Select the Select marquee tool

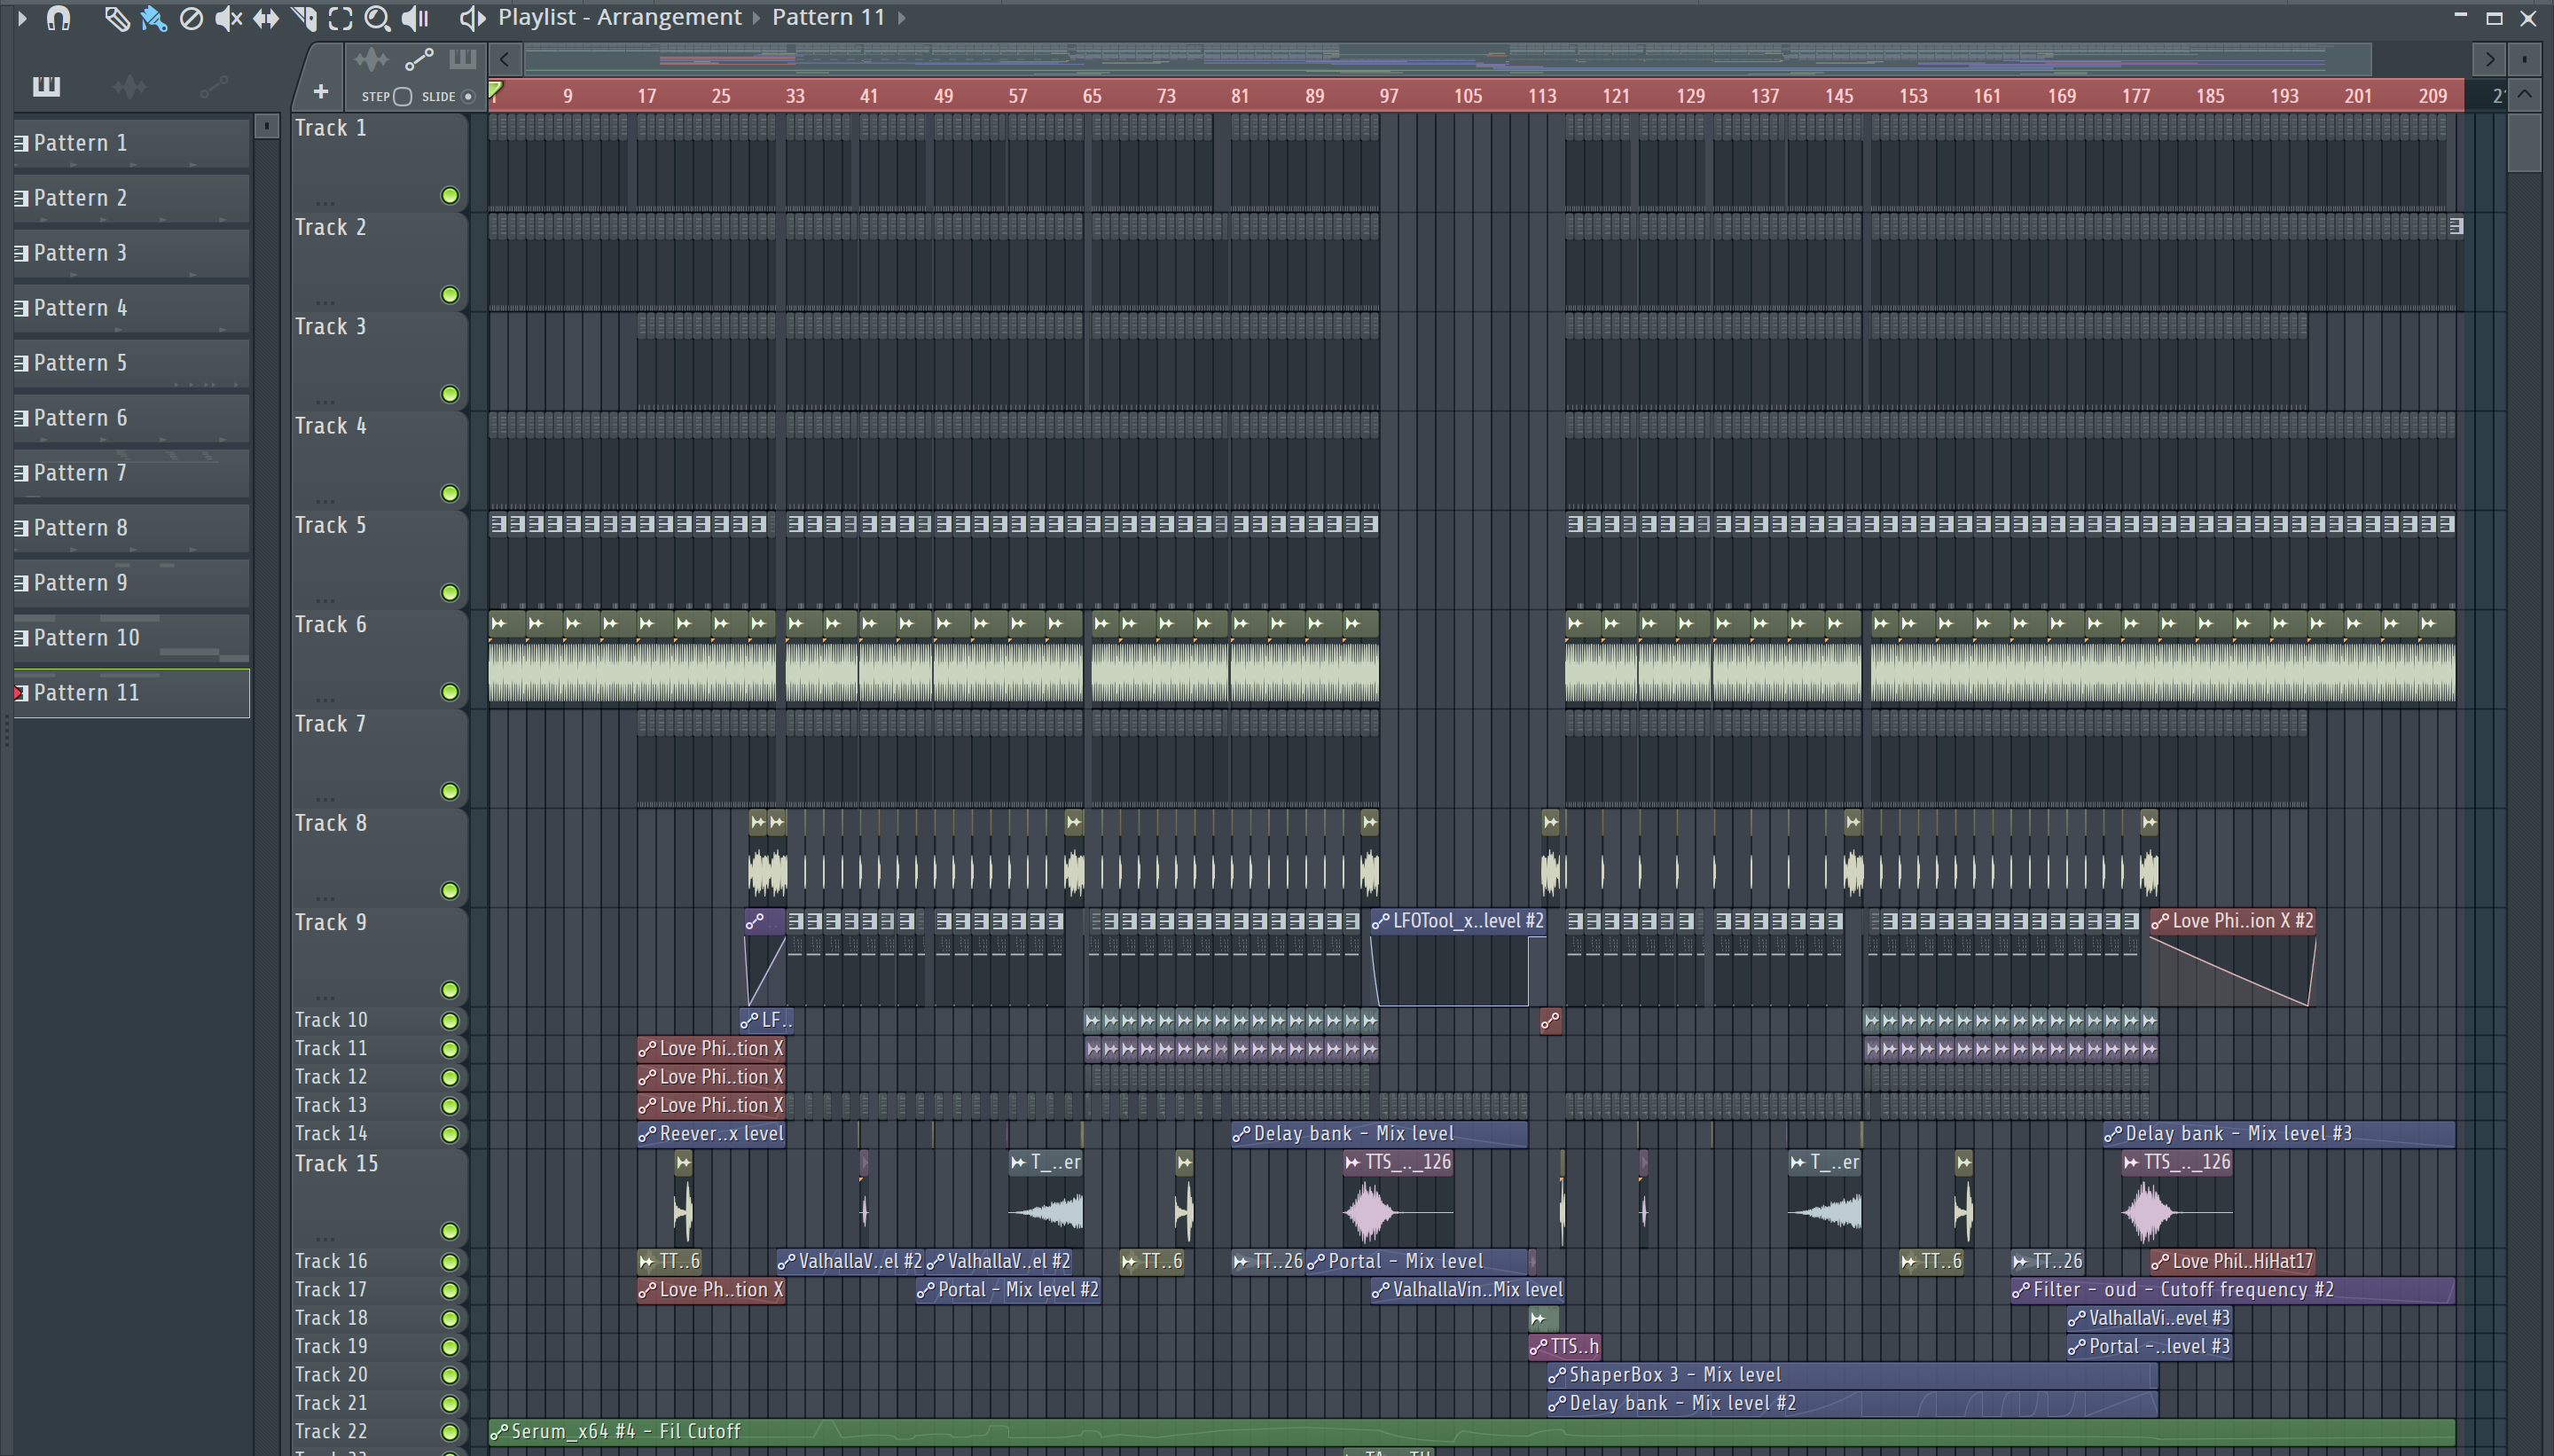click(x=340, y=18)
